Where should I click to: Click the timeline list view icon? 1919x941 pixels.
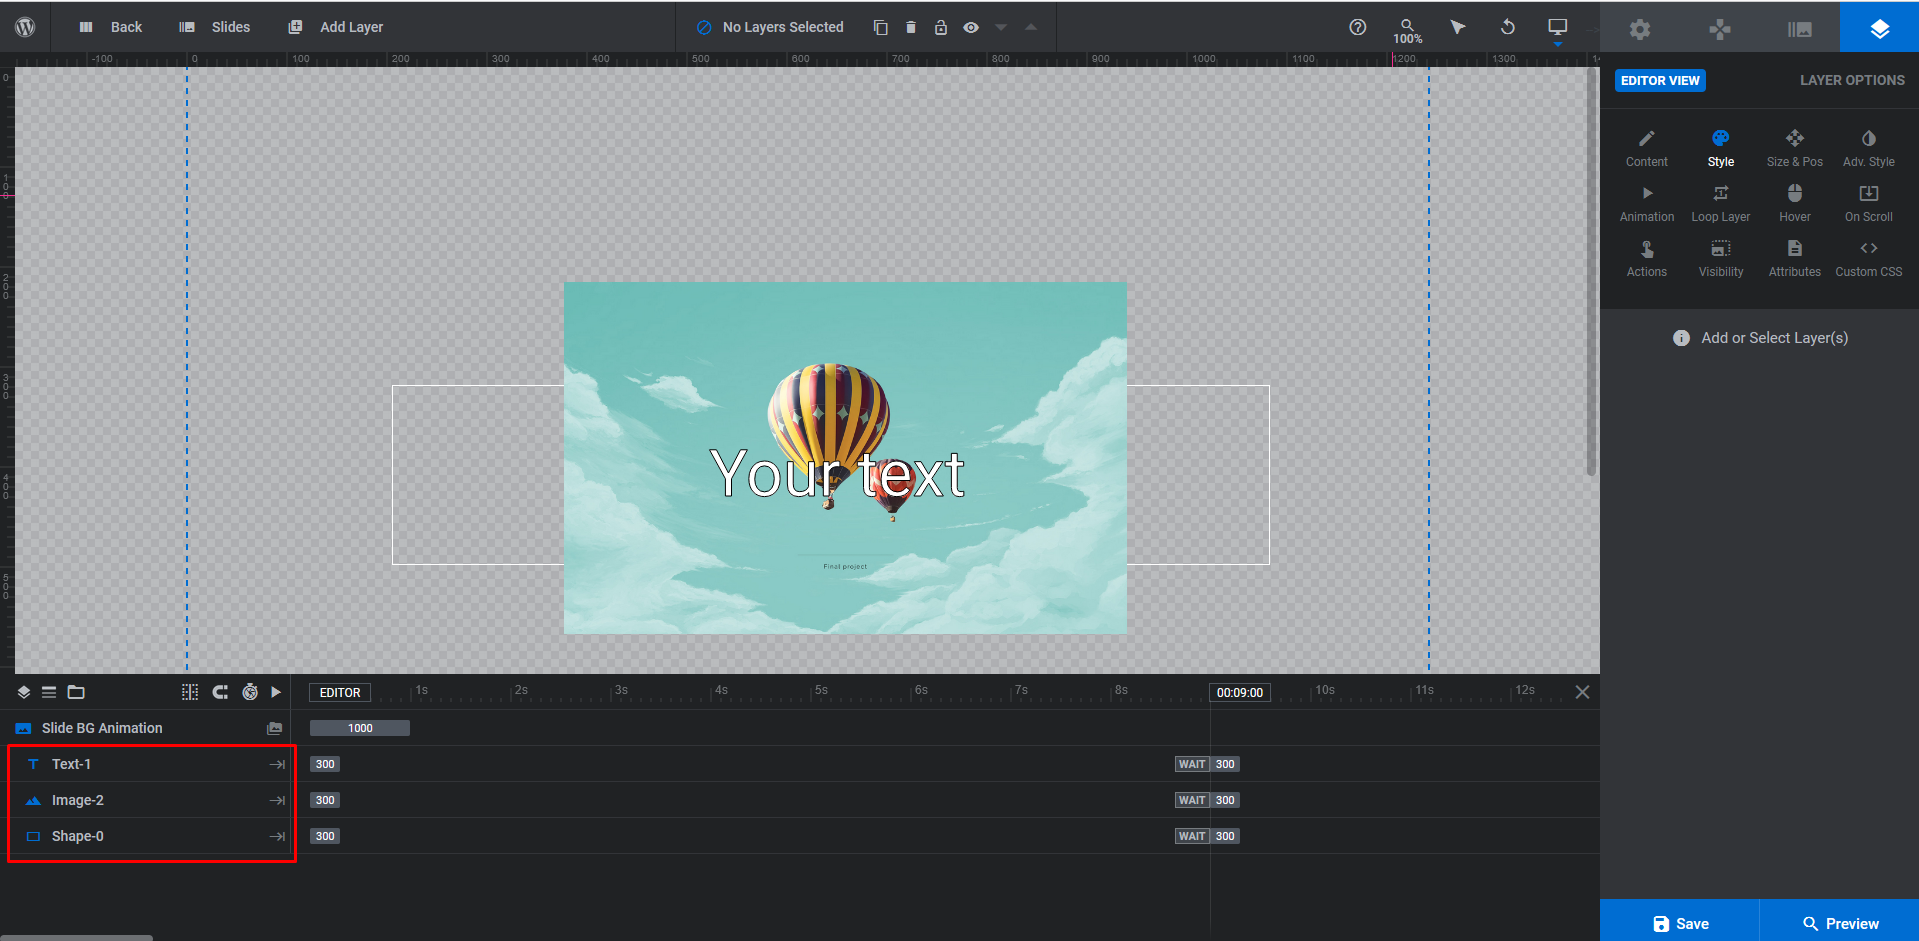(x=49, y=692)
